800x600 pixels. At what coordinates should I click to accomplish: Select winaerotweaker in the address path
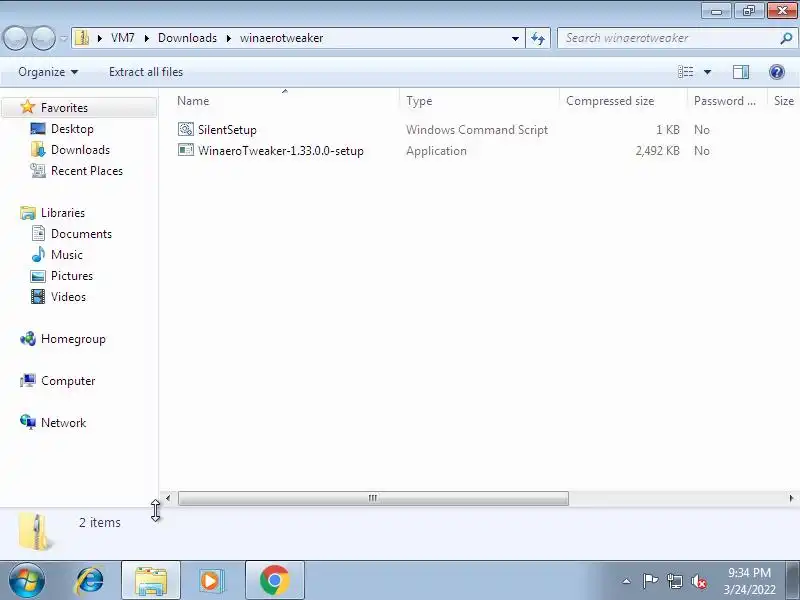[281, 38]
